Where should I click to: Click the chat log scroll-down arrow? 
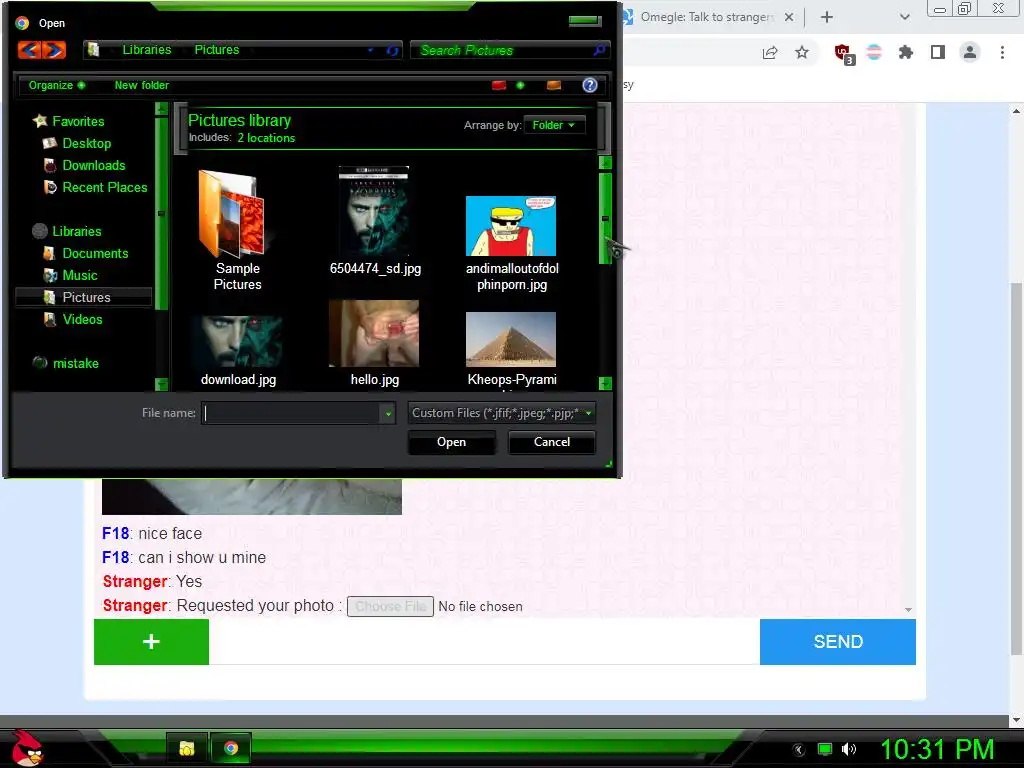(908, 609)
